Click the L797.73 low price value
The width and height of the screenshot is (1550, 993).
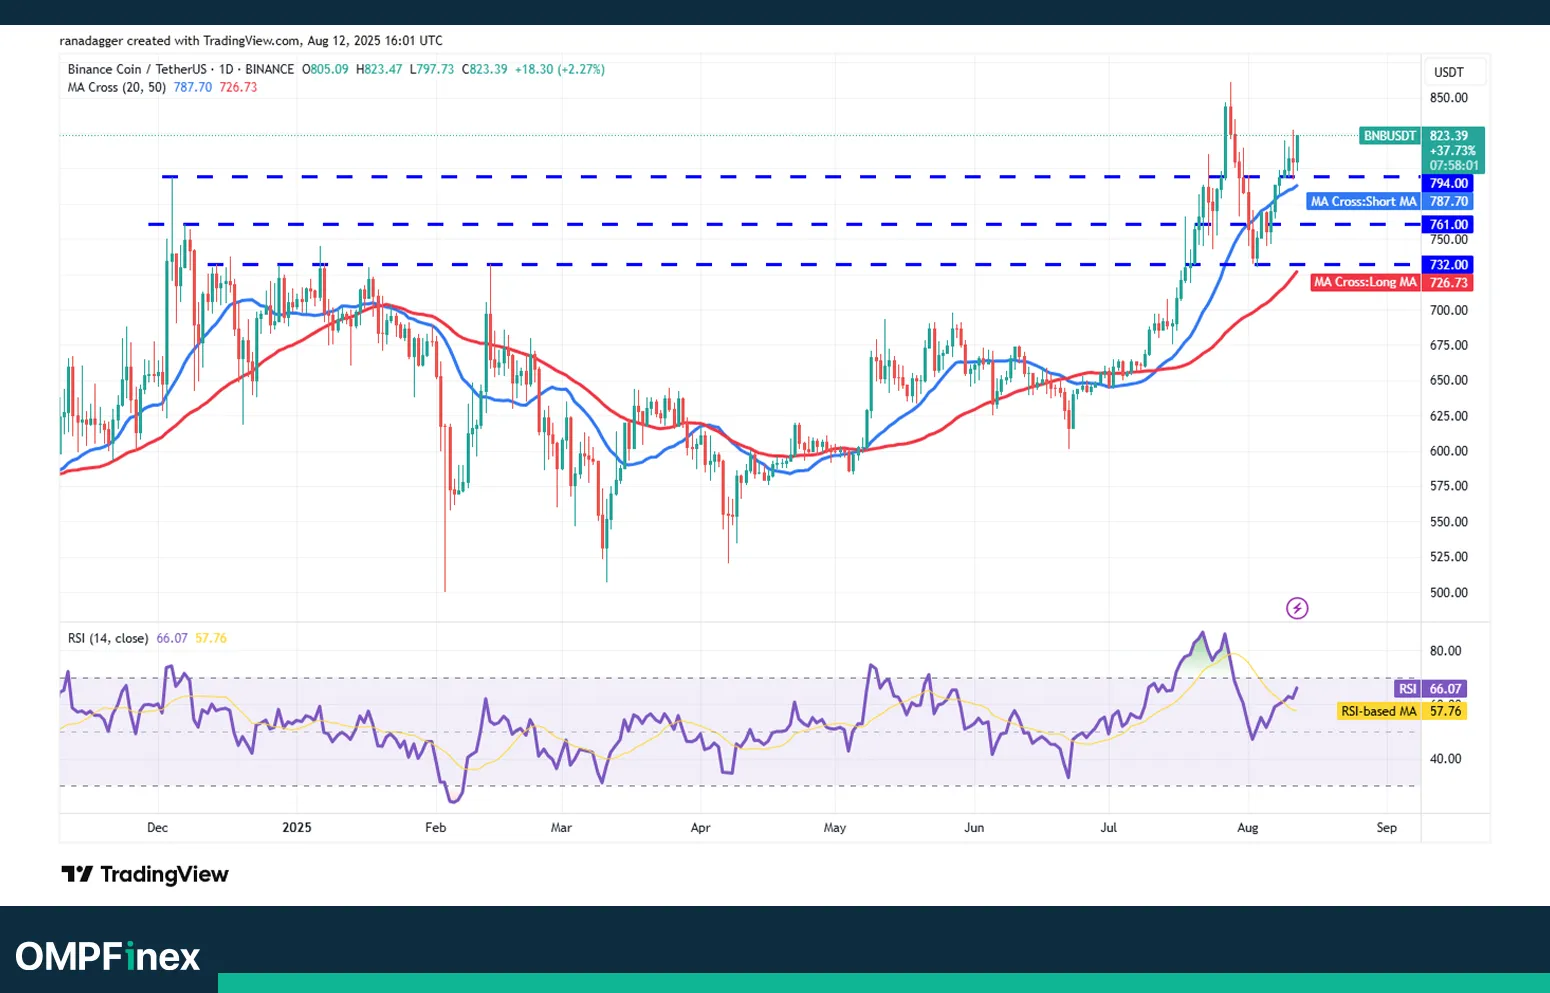[432, 70]
